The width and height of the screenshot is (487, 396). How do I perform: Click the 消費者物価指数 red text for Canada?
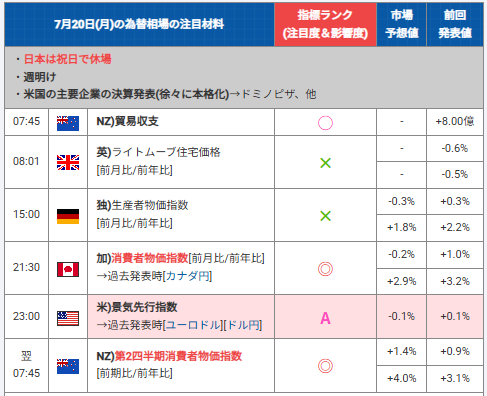pos(150,258)
